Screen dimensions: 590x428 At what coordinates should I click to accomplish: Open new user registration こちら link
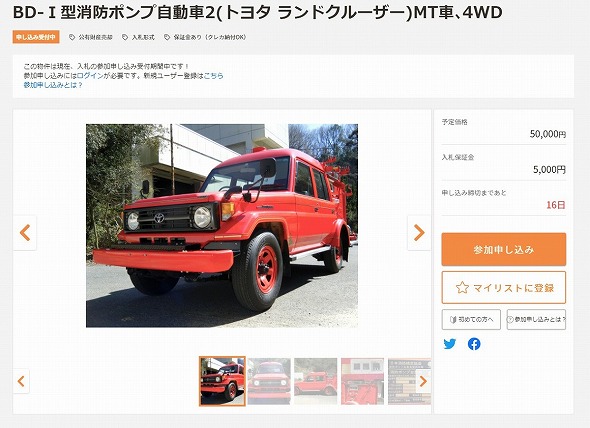coord(213,76)
